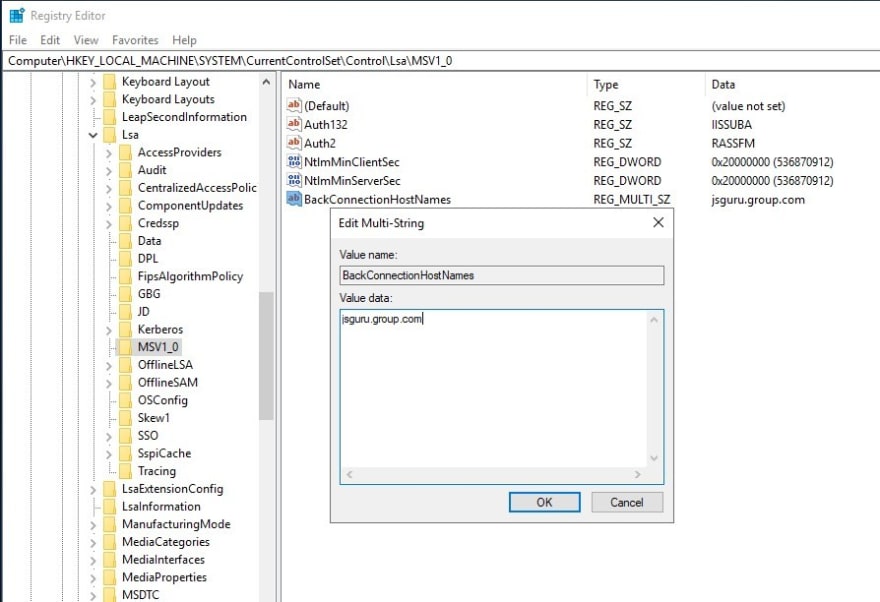
Task: Click the Data folder icon
Action: click(x=126, y=241)
